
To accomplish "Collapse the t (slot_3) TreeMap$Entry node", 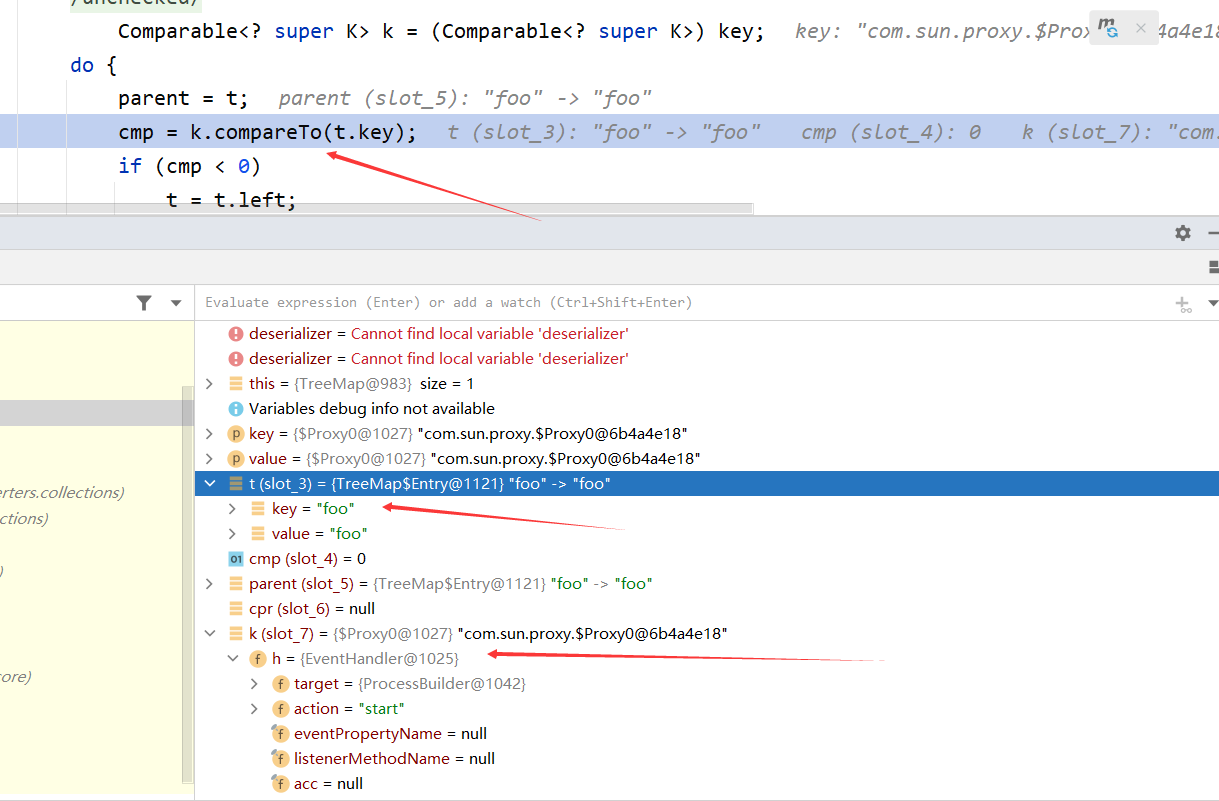I will coord(209,483).
